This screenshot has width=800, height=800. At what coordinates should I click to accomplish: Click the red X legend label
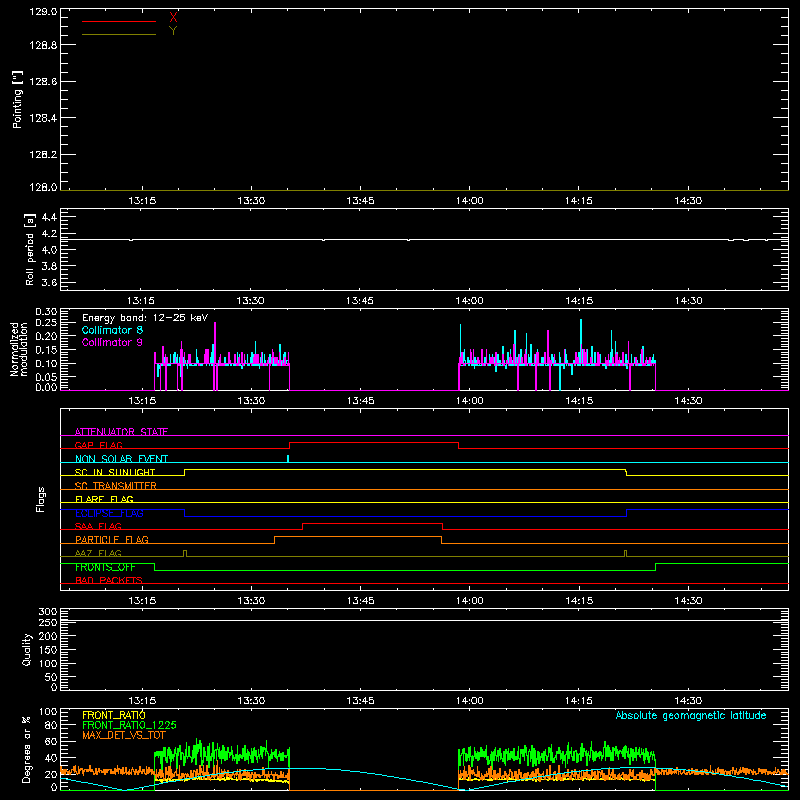pos(173,18)
